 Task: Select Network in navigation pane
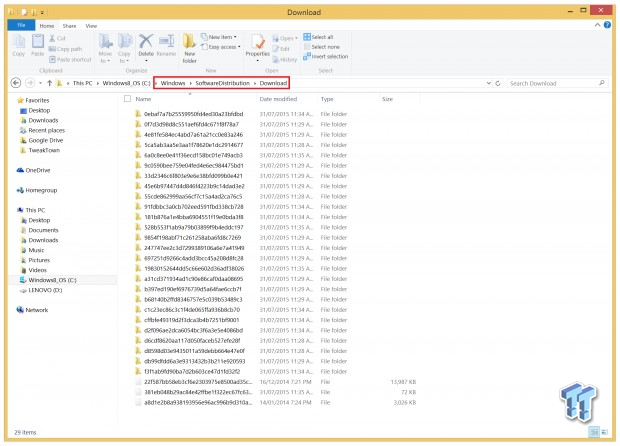tap(32, 310)
